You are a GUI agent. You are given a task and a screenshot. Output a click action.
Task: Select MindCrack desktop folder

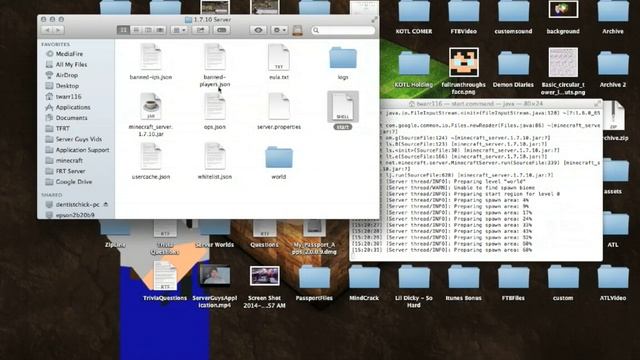click(x=364, y=277)
